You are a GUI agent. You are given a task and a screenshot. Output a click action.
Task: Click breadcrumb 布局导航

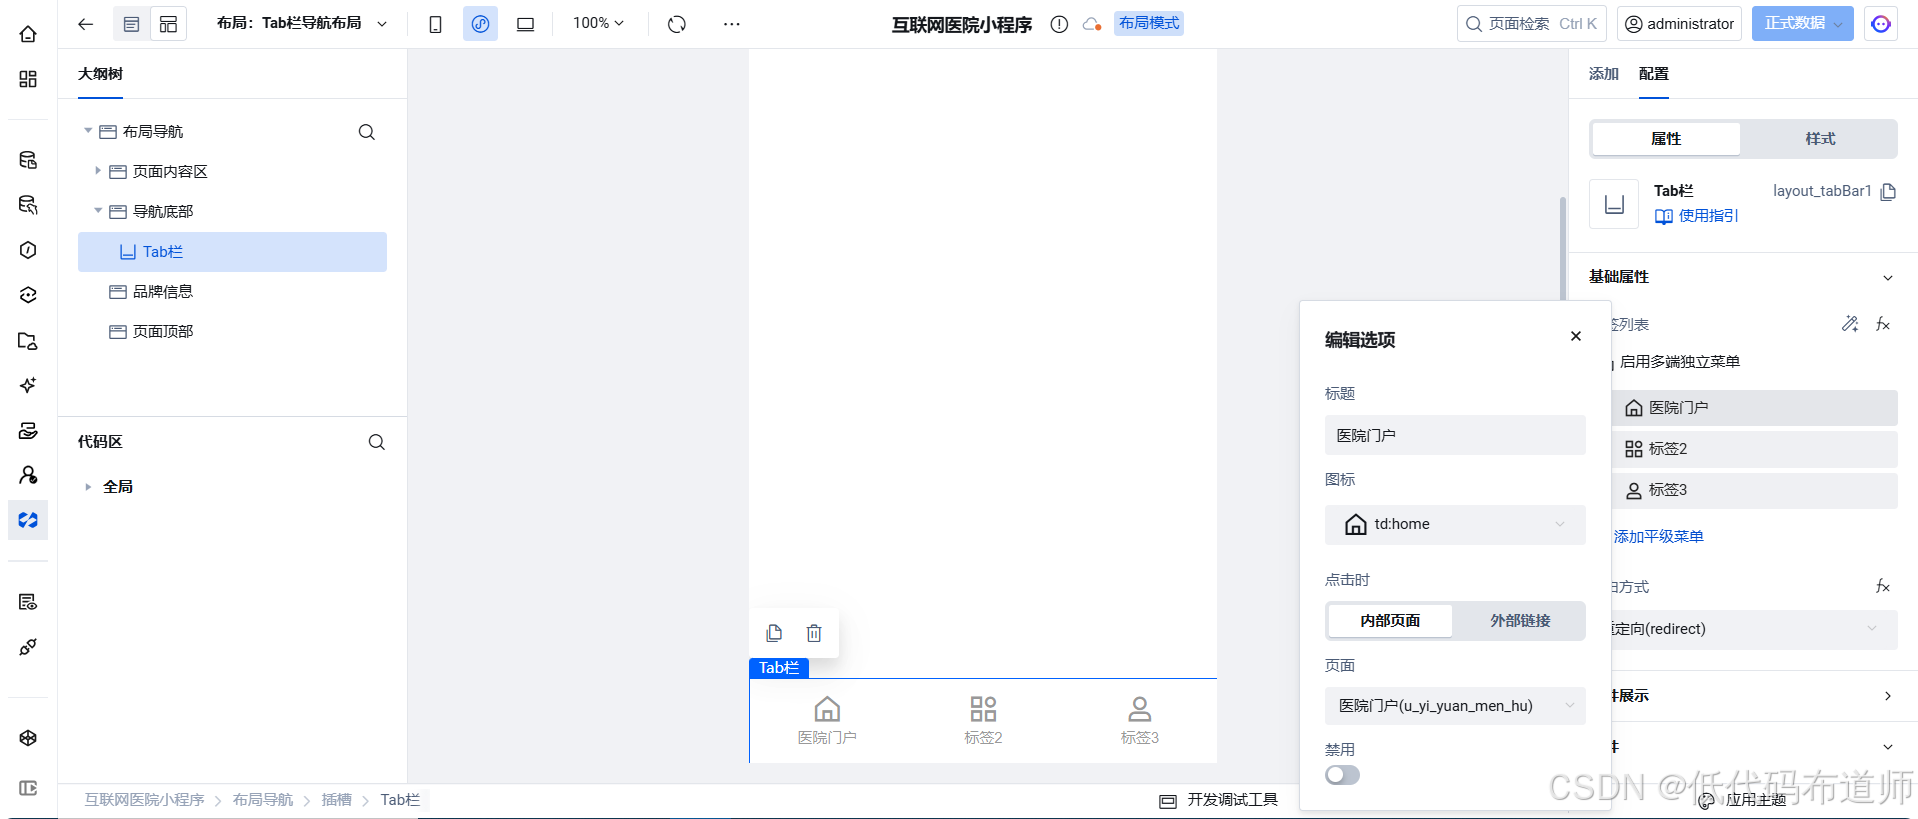tap(263, 800)
